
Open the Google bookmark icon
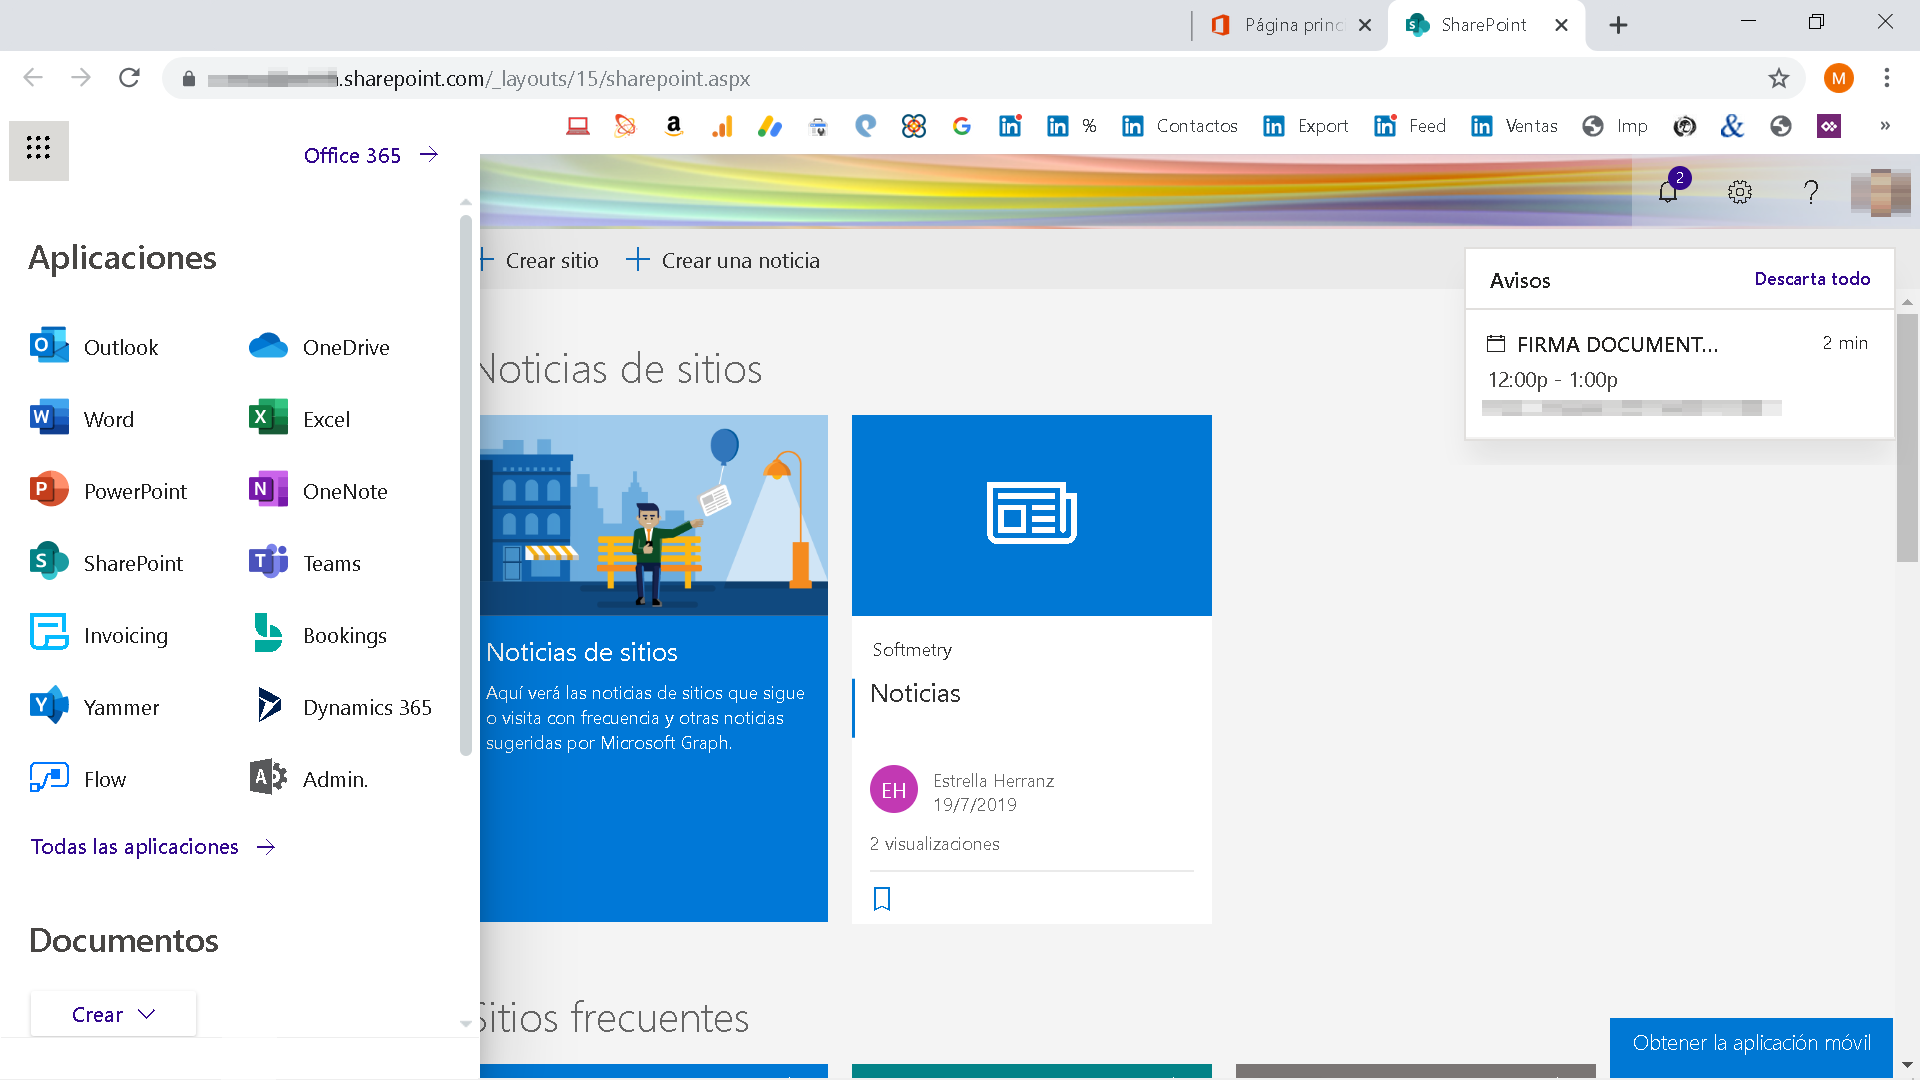click(962, 126)
